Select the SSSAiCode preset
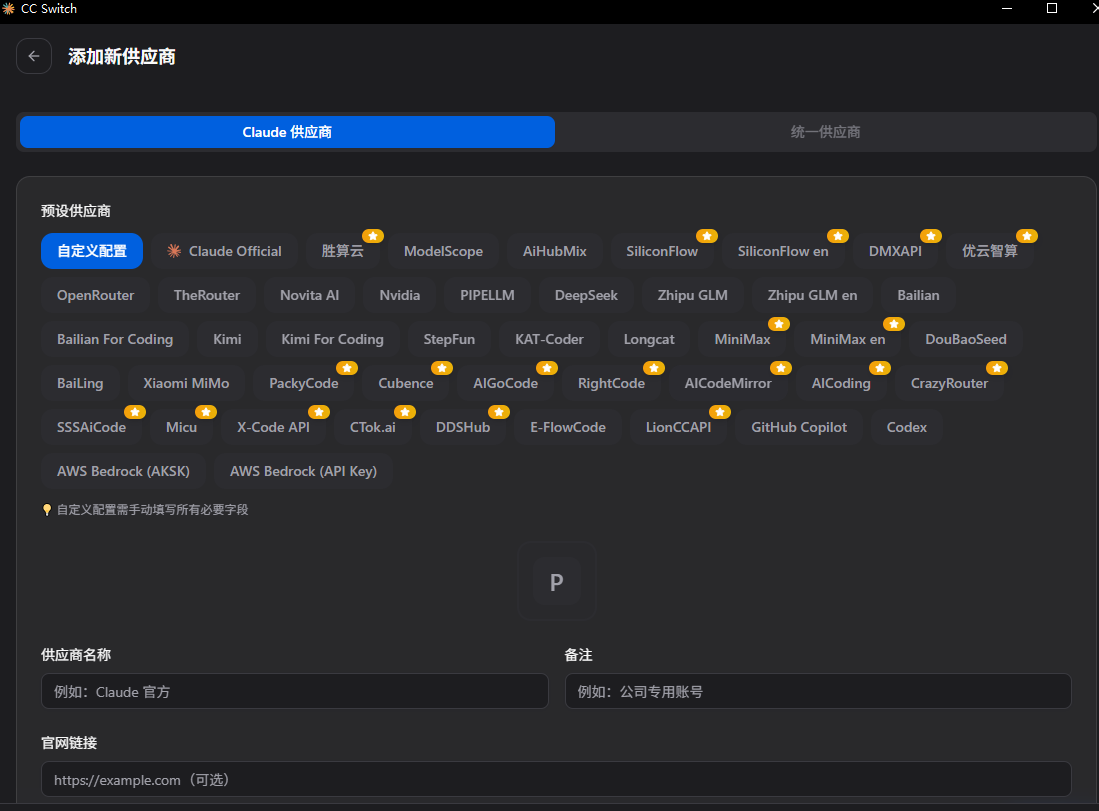Viewport: 1099px width, 811px height. pos(91,428)
